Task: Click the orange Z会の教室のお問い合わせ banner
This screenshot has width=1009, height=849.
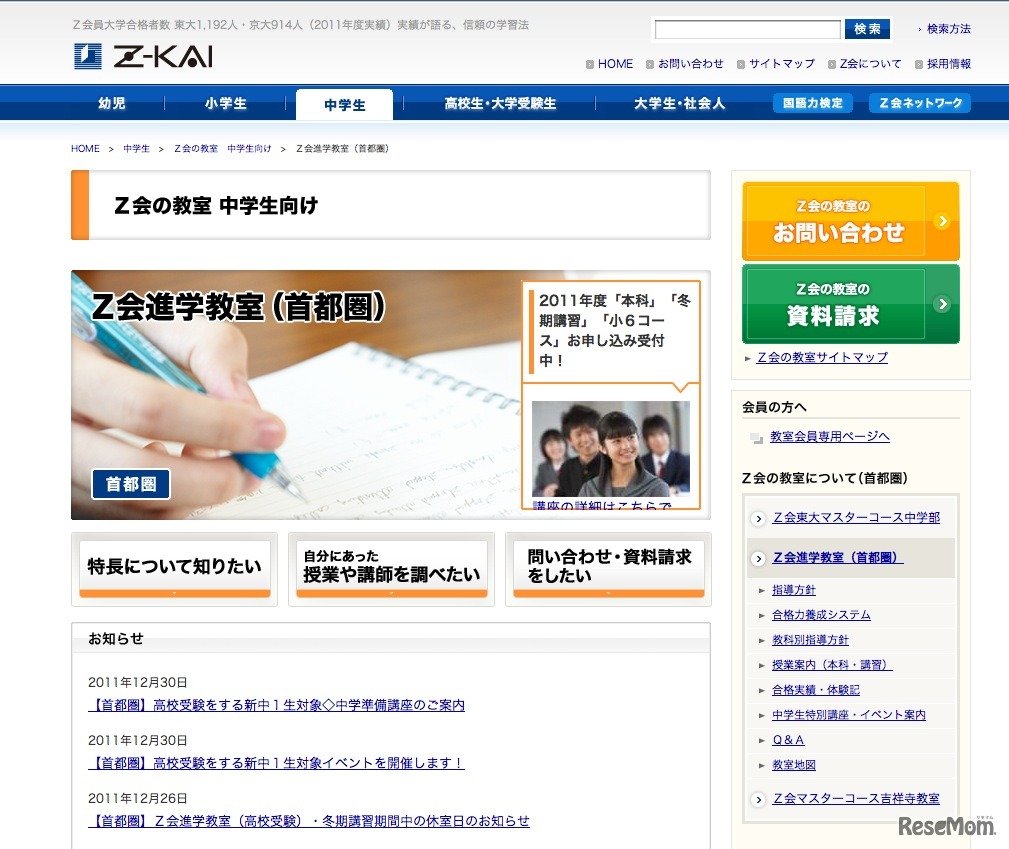Action: click(851, 221)
